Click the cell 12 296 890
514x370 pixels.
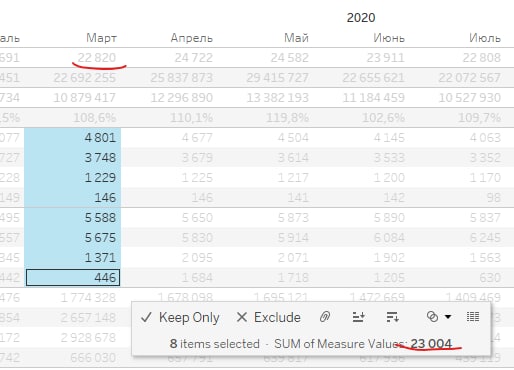coord(182,98)
